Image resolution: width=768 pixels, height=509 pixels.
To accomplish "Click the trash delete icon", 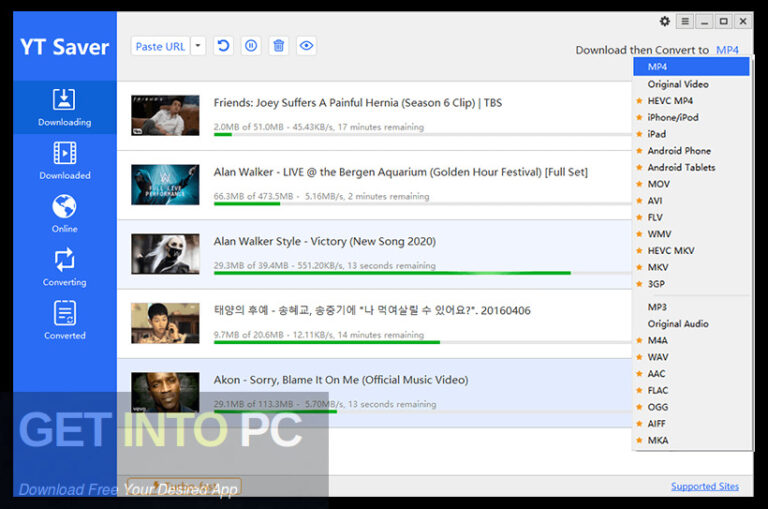I will click(279, 46).
